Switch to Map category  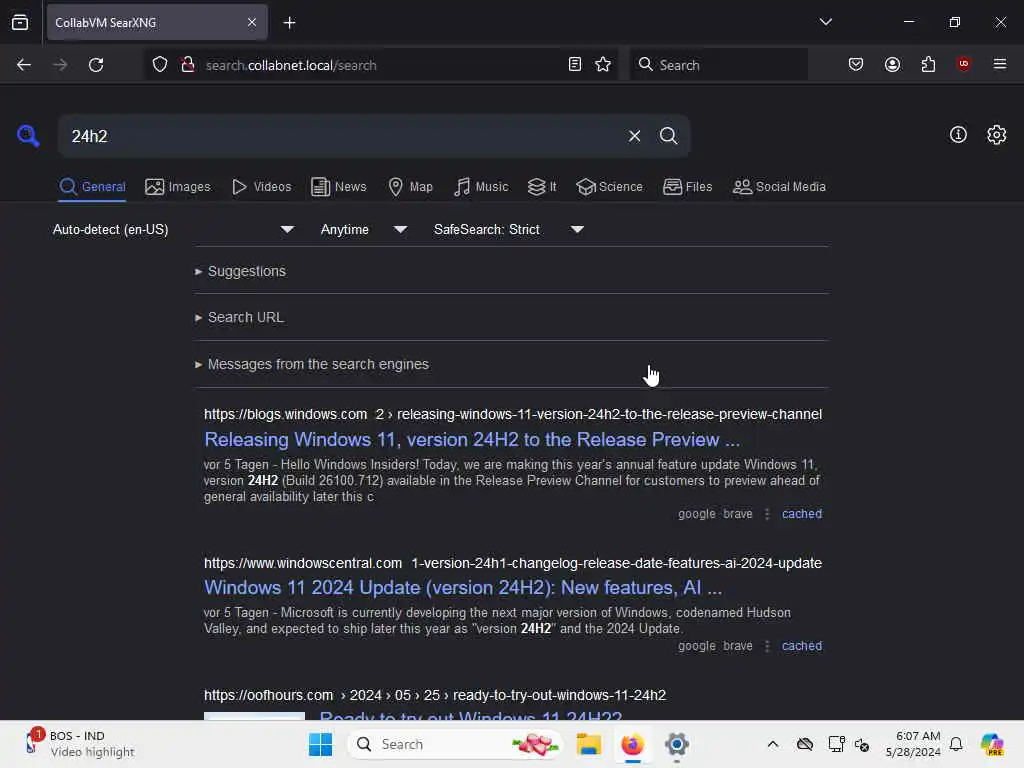[x=410, y=187]
